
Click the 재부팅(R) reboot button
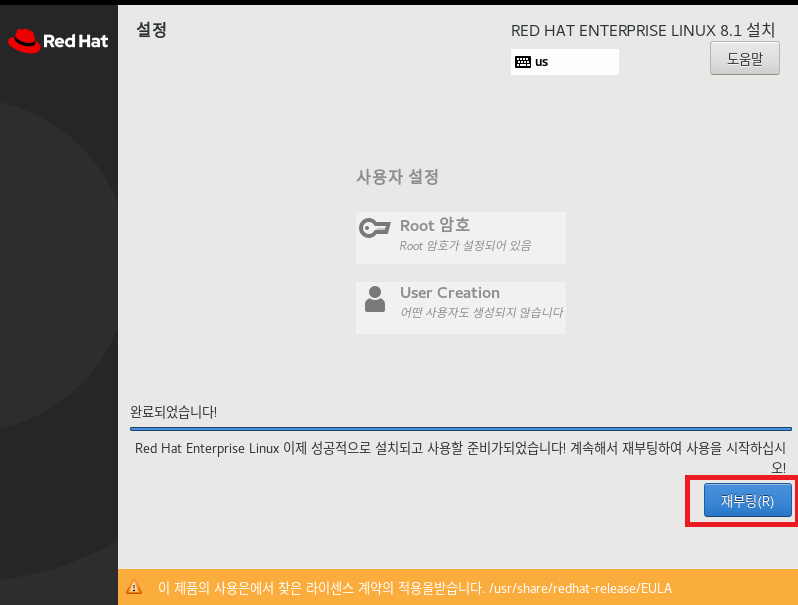point(747,500)
